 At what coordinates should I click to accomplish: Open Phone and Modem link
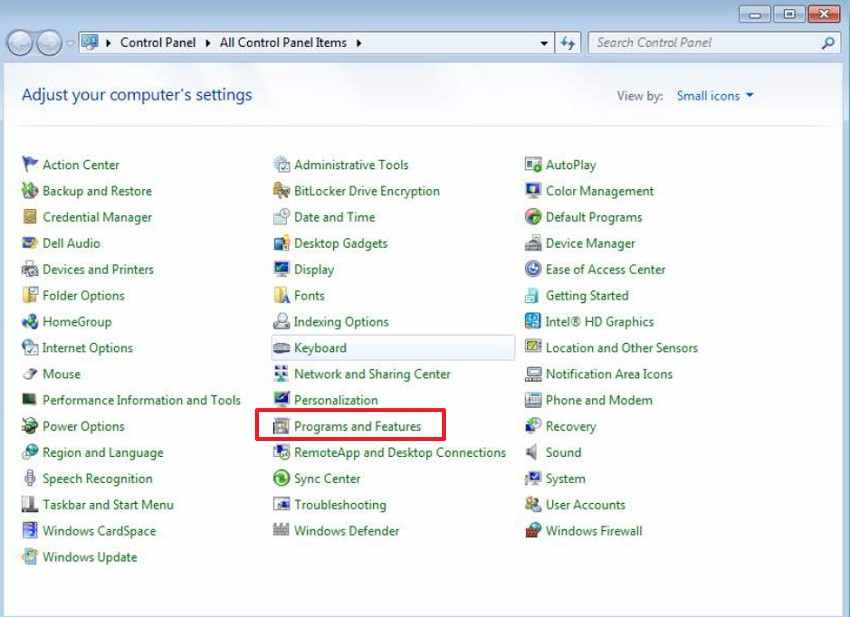click(x=599, y=400)
